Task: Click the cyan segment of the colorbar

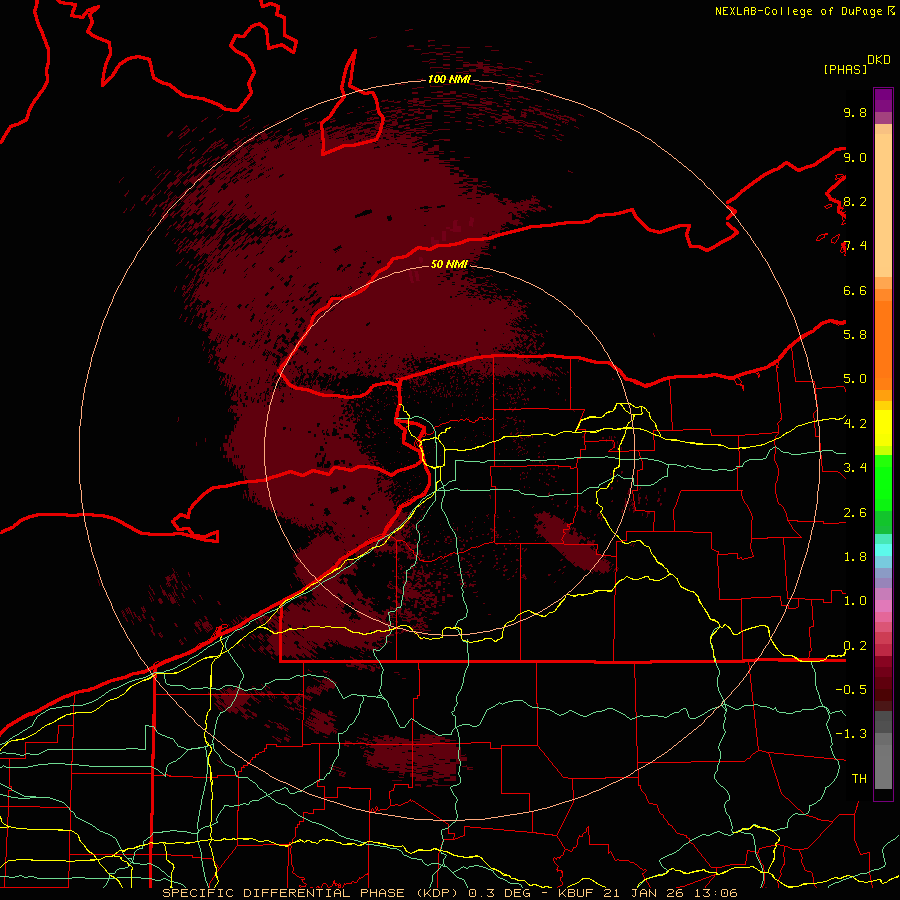Action: pos(883,550)
